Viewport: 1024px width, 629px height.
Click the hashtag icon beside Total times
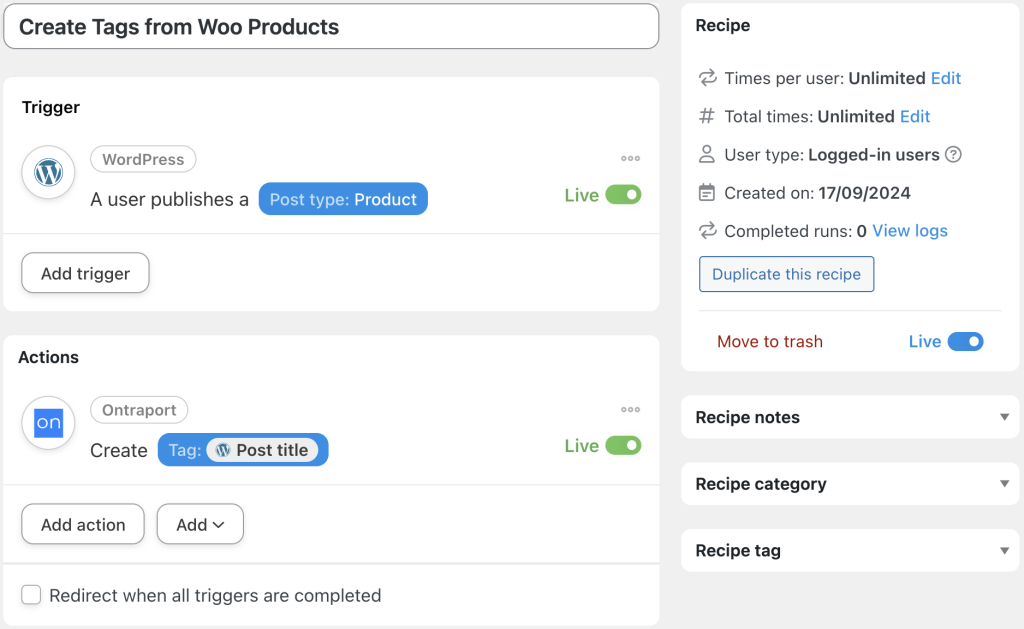pyautogui.click(x=708, y=116)
